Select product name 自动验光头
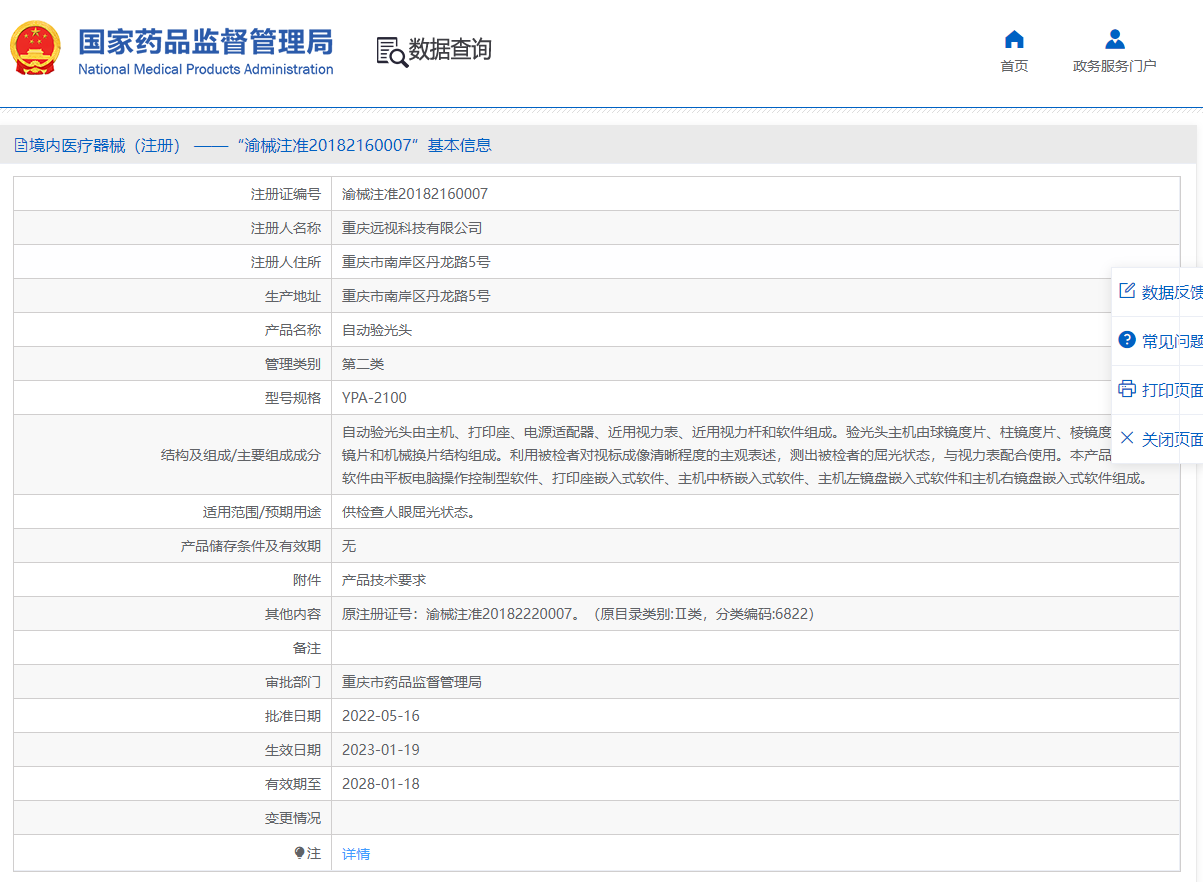This screenshot has width=1203, height=882. [x=377, y=330]
